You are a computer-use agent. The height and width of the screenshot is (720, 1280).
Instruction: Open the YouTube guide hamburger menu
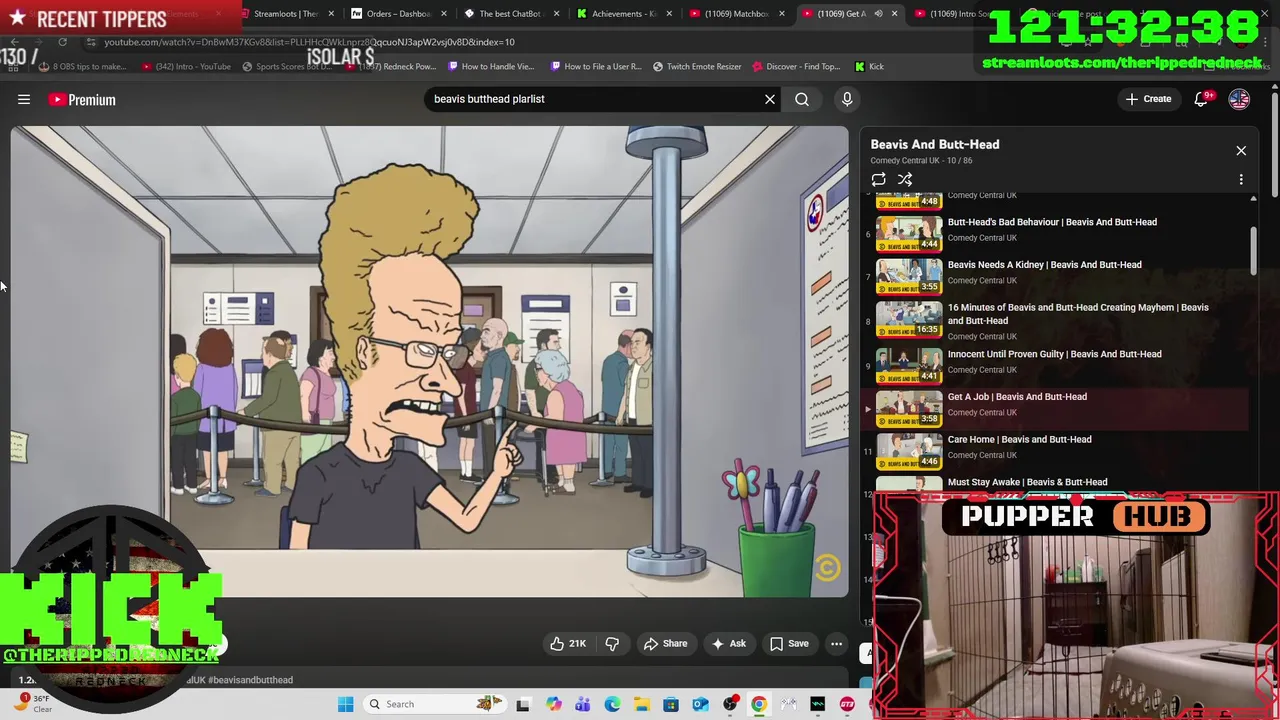click(24, 99)
